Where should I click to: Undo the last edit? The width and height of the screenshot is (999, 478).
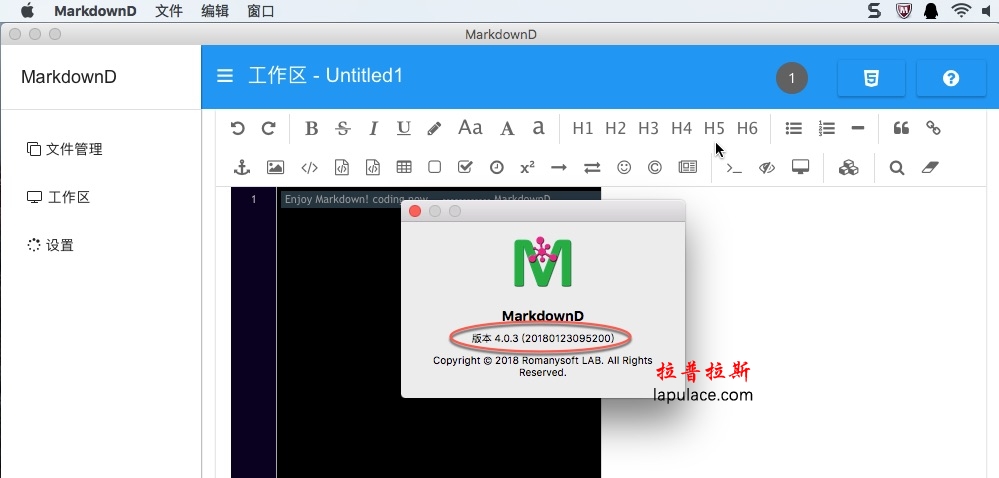[238, 128]
